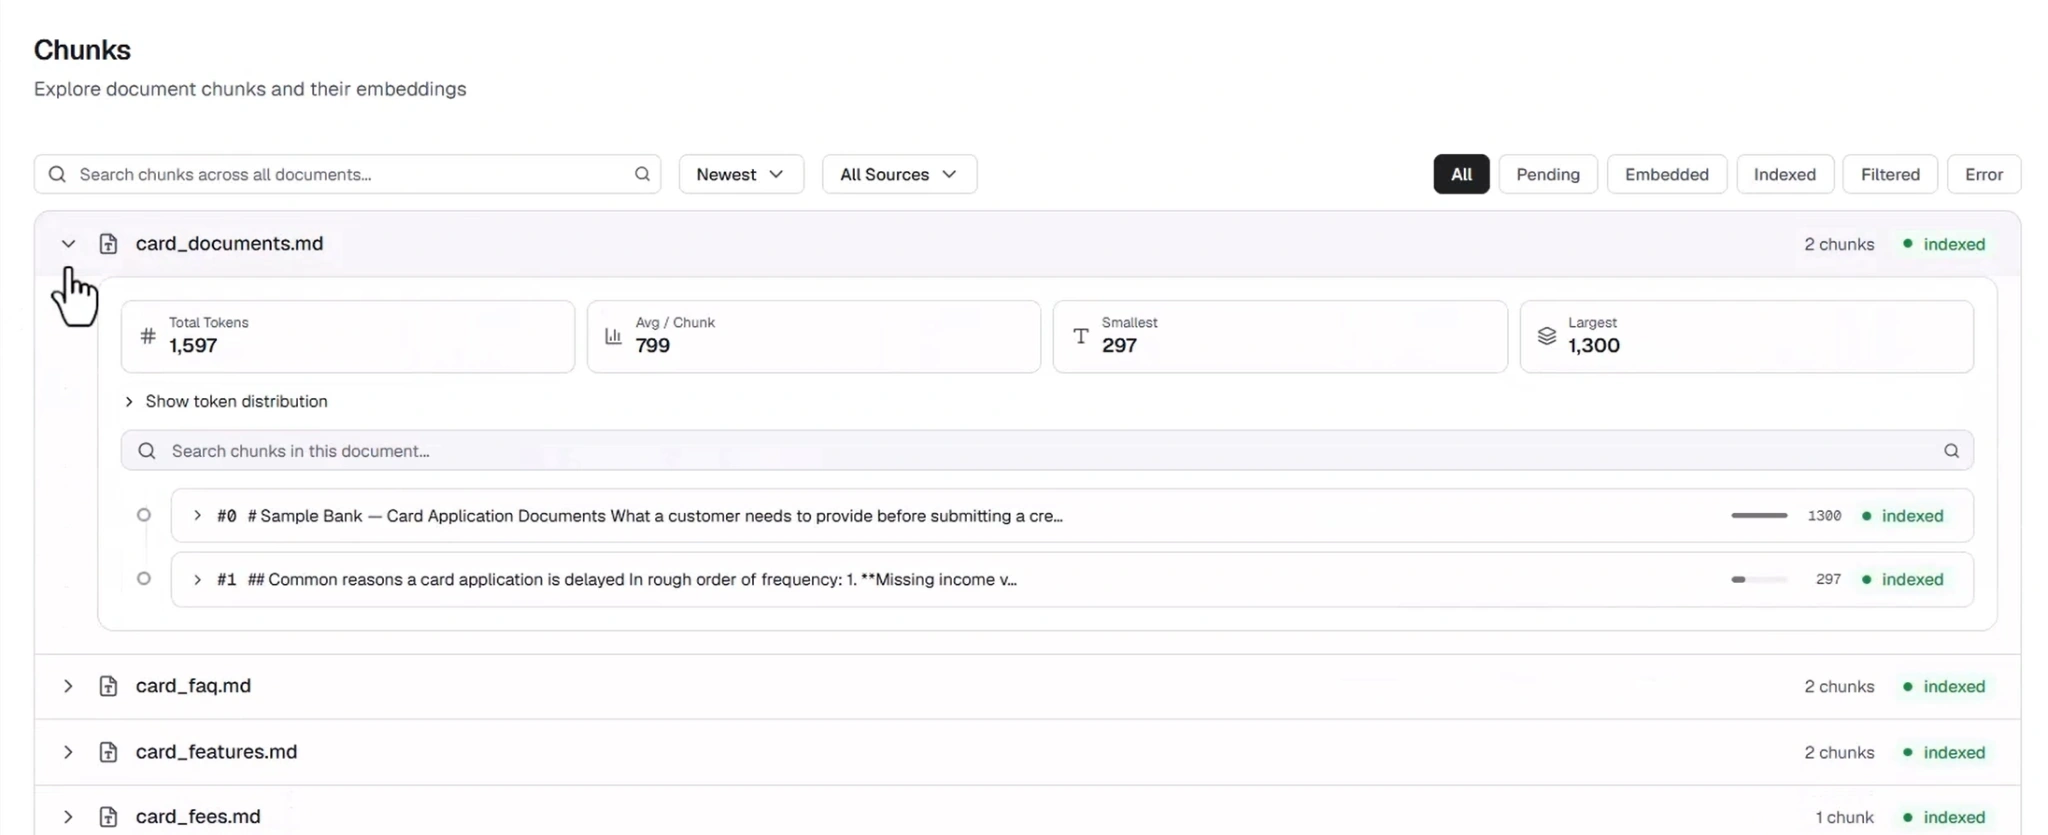Select the Embedded filter tab
Screen dimensions: 2048x835
tap(1666, 174)
